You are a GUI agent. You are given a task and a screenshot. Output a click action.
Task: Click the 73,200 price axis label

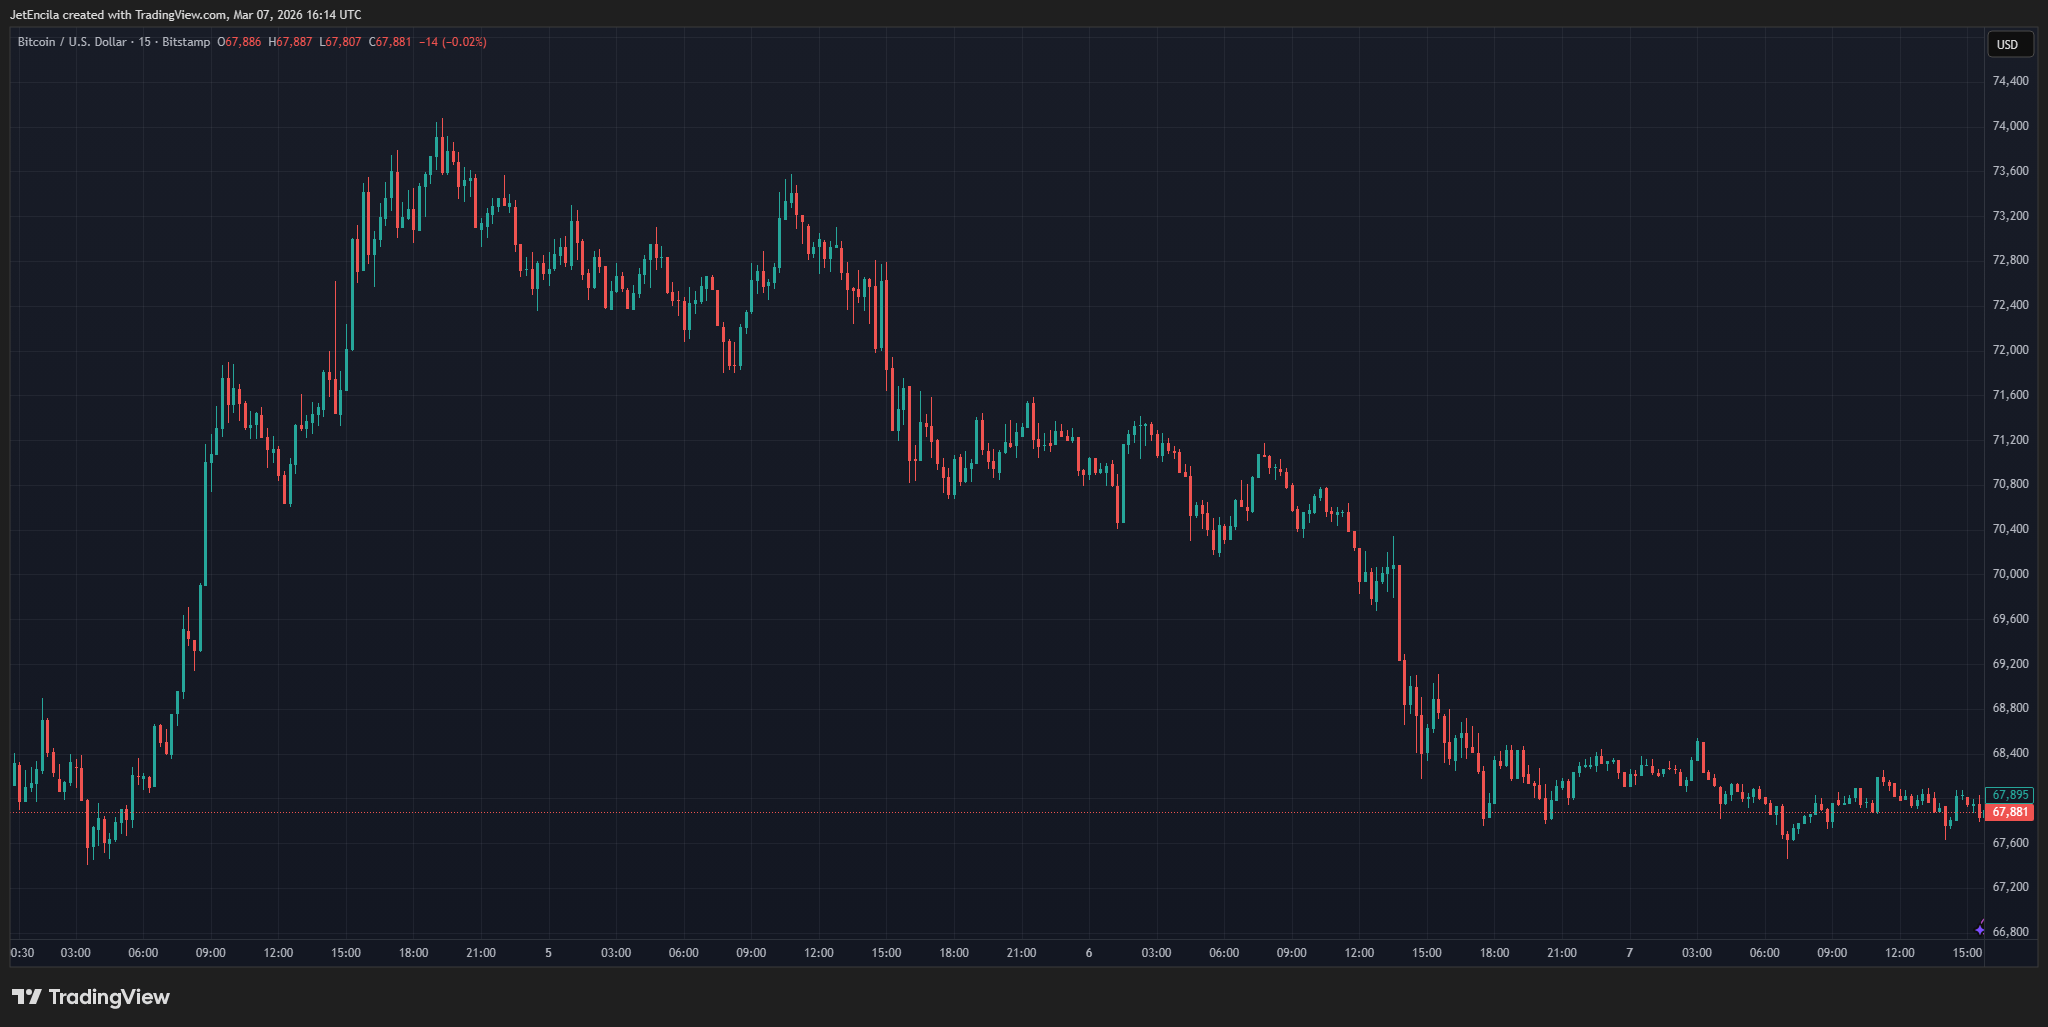point(2010,216)
